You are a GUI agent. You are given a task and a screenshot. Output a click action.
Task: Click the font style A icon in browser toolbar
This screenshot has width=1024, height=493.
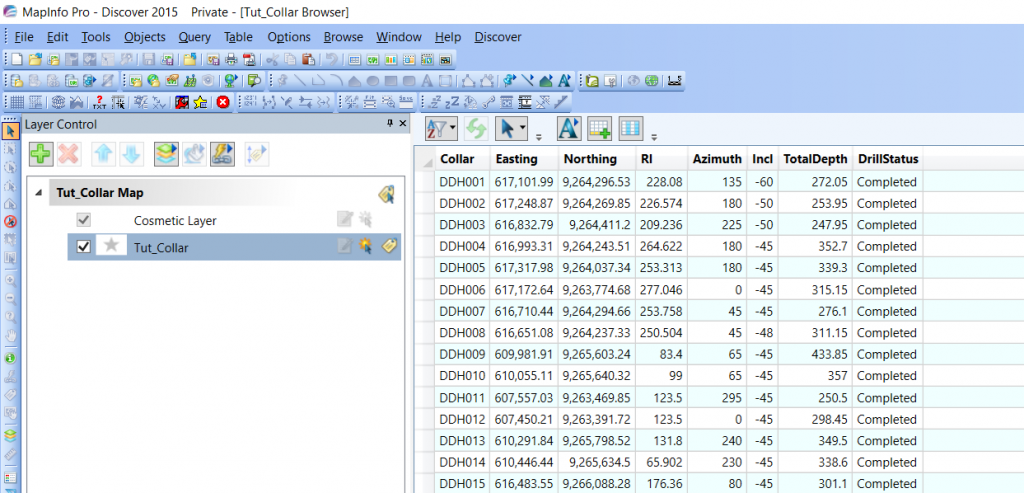[568, 128]
